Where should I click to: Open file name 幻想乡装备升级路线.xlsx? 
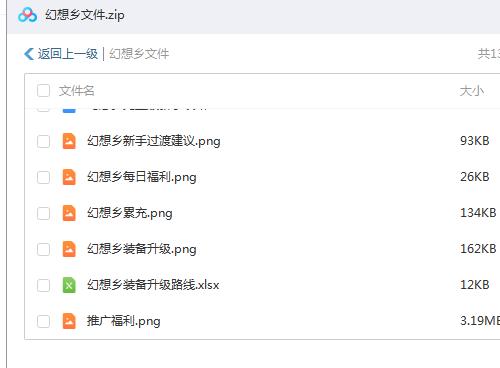(153, 285)
